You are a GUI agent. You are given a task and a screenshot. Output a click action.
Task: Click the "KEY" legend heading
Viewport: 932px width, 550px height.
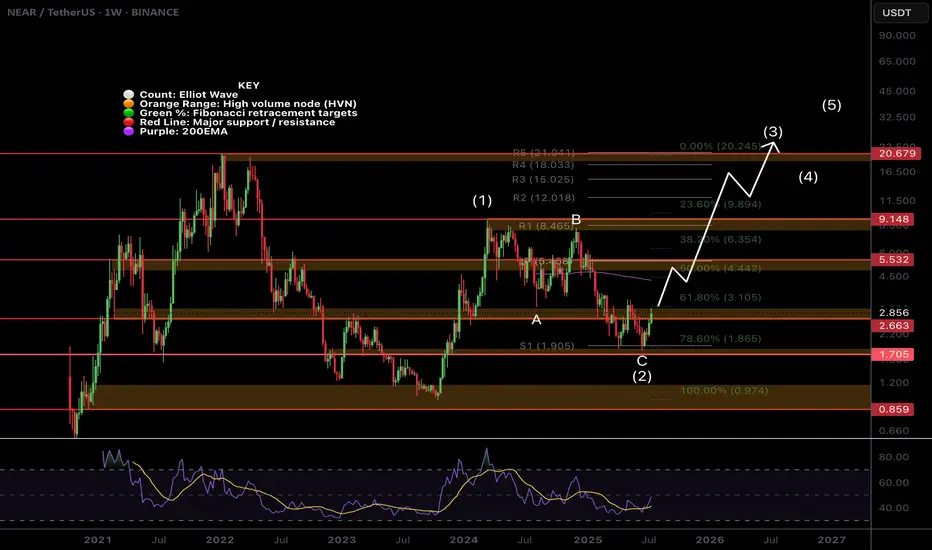tap(248, 86)
